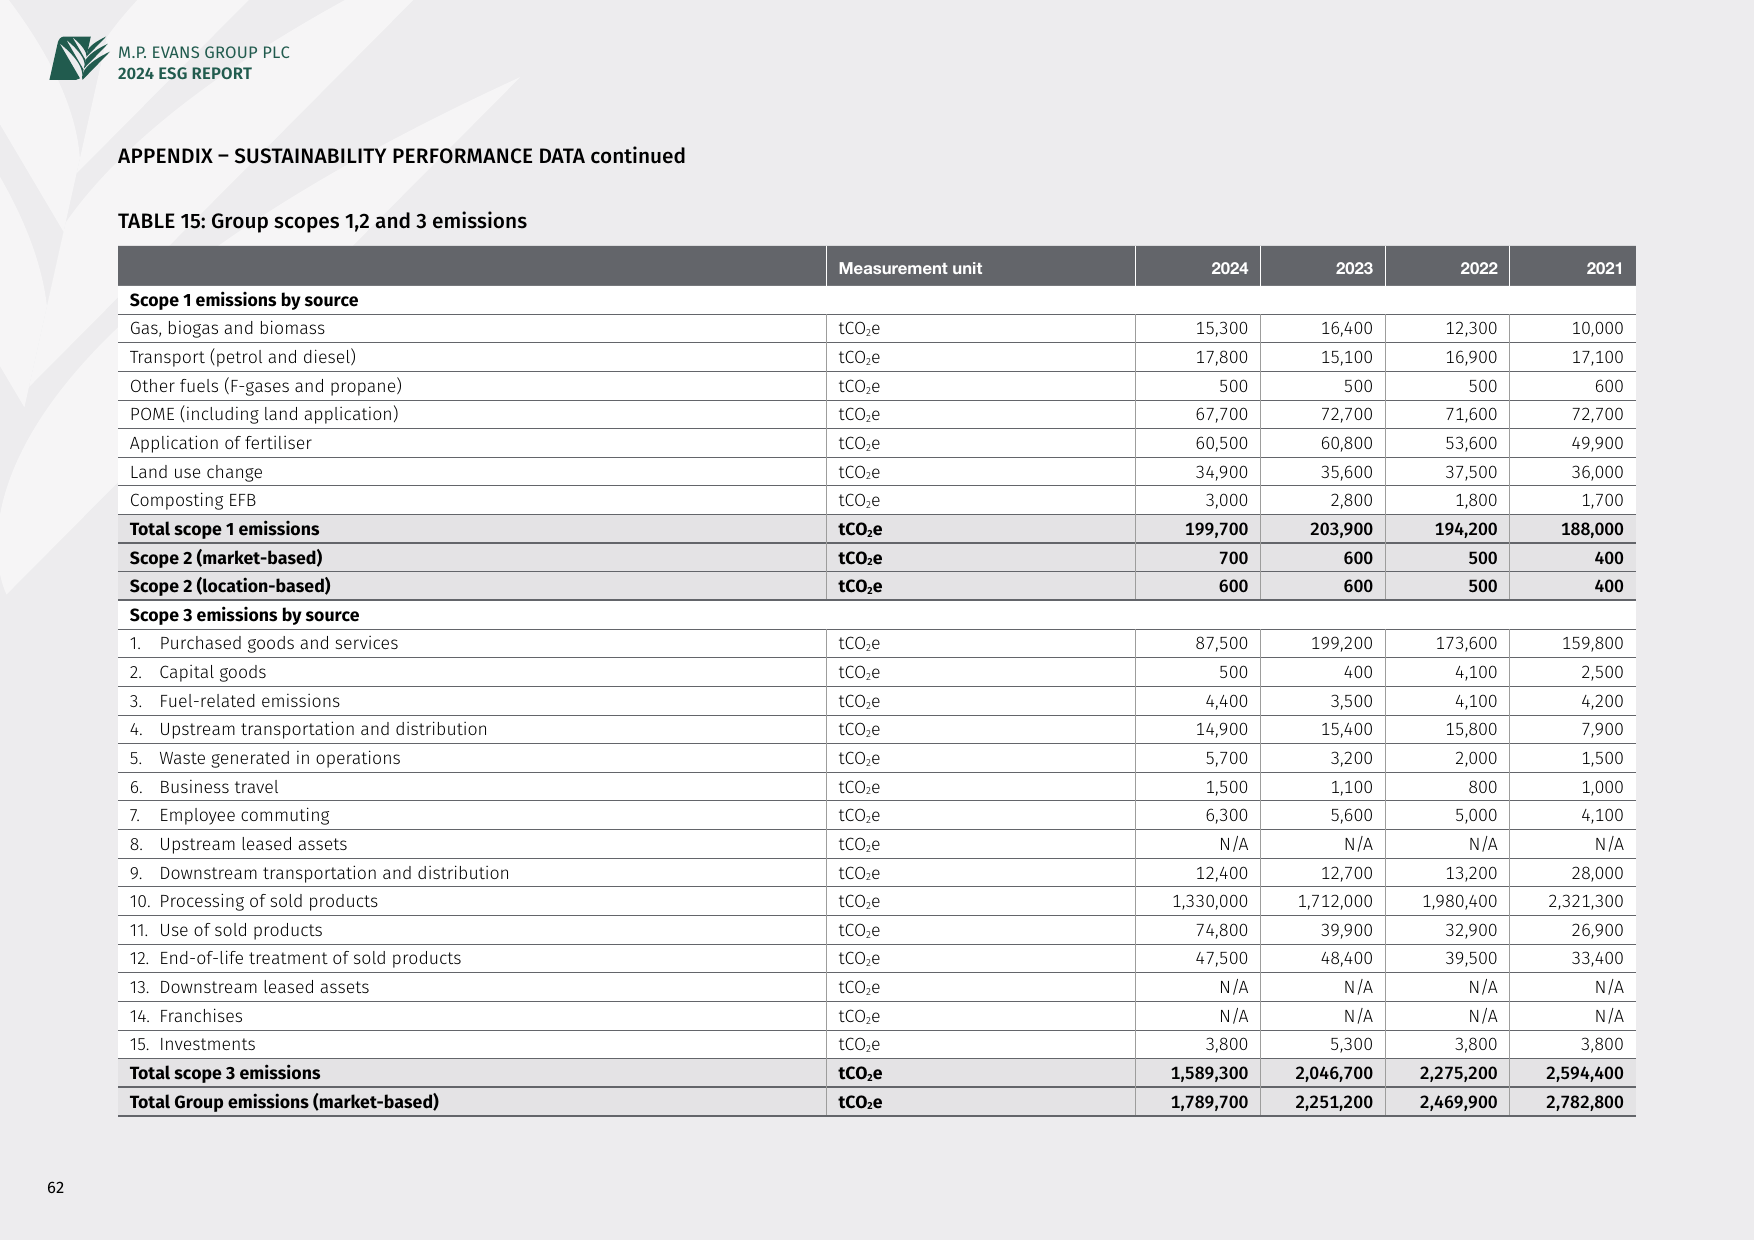Click the 'Scope 3 emissions by source' subheading

[244, 615]
